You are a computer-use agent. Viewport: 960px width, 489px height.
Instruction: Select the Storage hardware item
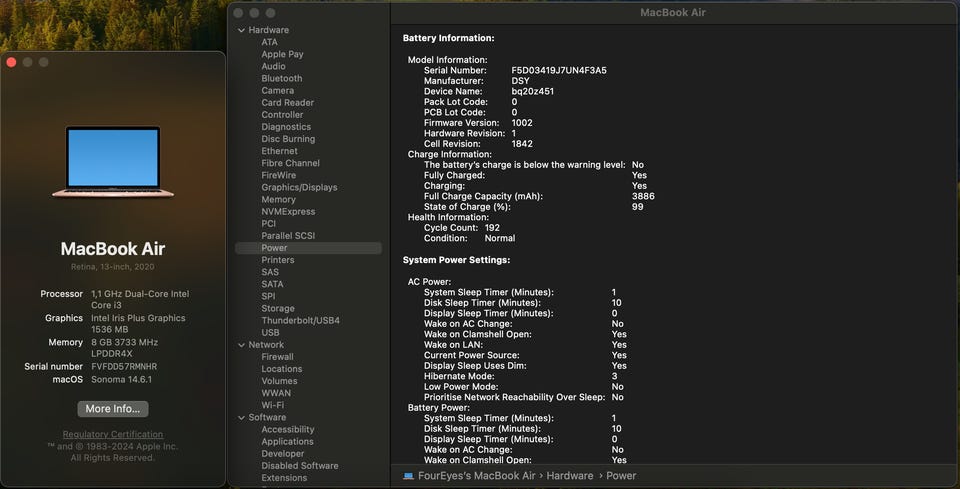[x=278, y=308]
